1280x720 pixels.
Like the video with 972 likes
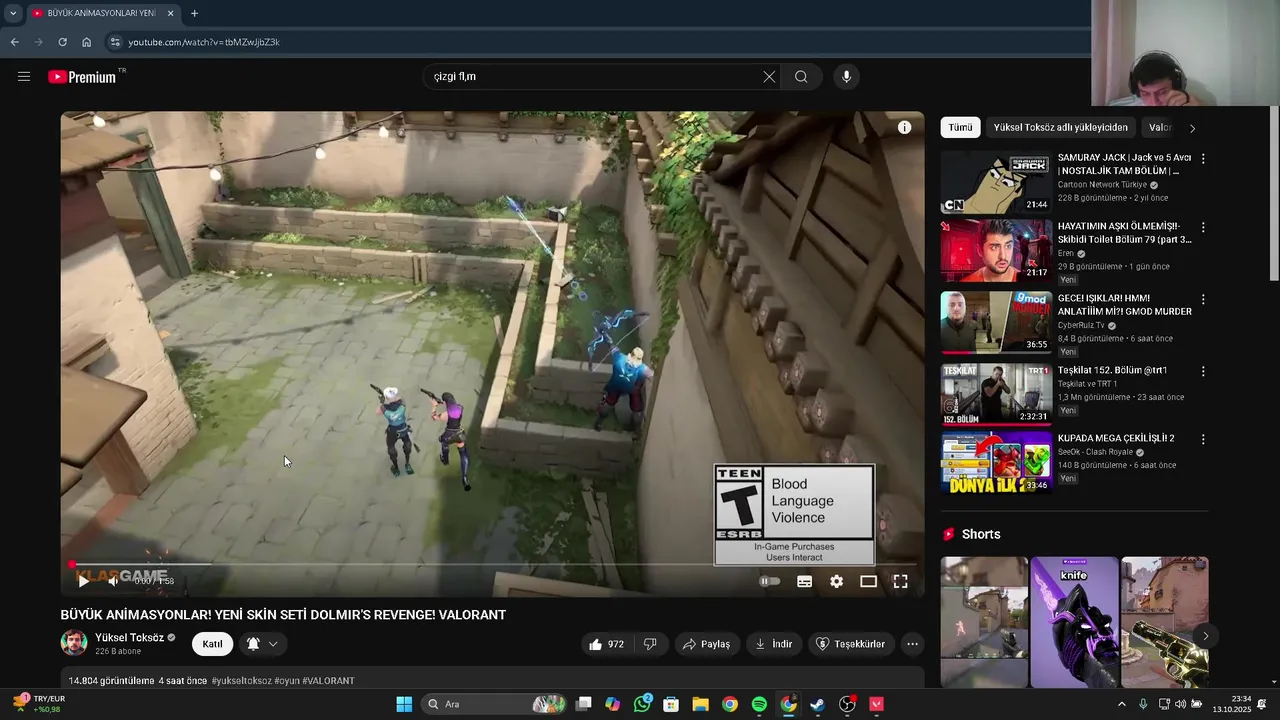coord(606,644)
